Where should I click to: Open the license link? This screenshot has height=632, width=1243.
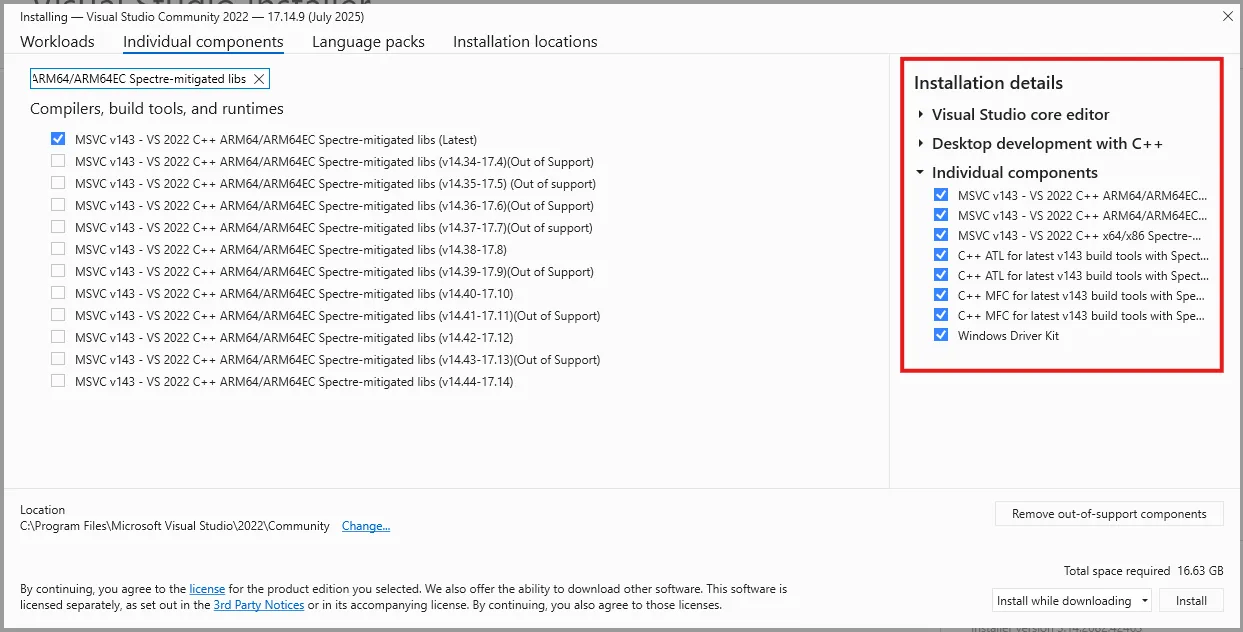pyautogui.click(x=207, y=590)
